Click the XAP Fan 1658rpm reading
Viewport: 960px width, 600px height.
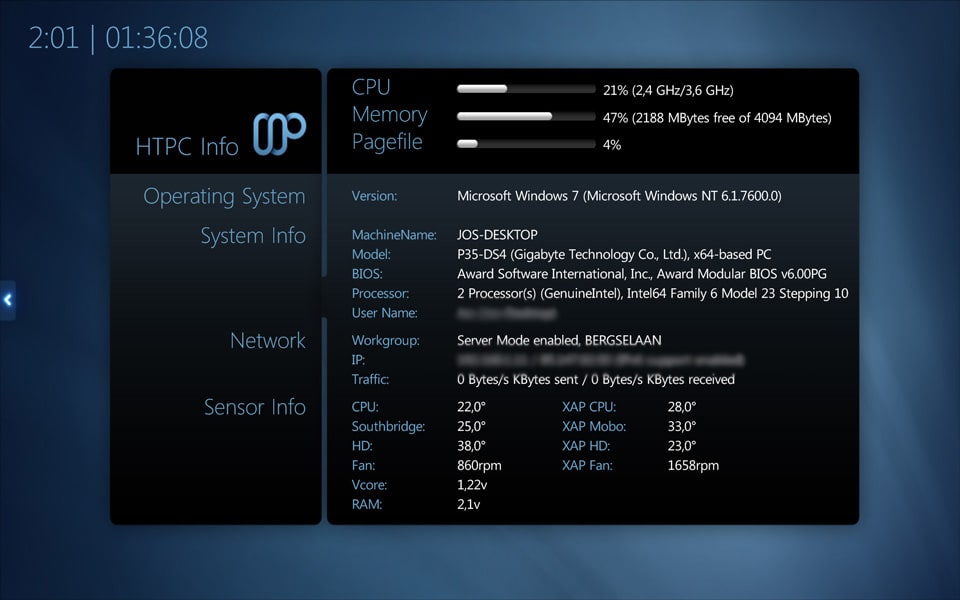(x=693, y=466)
